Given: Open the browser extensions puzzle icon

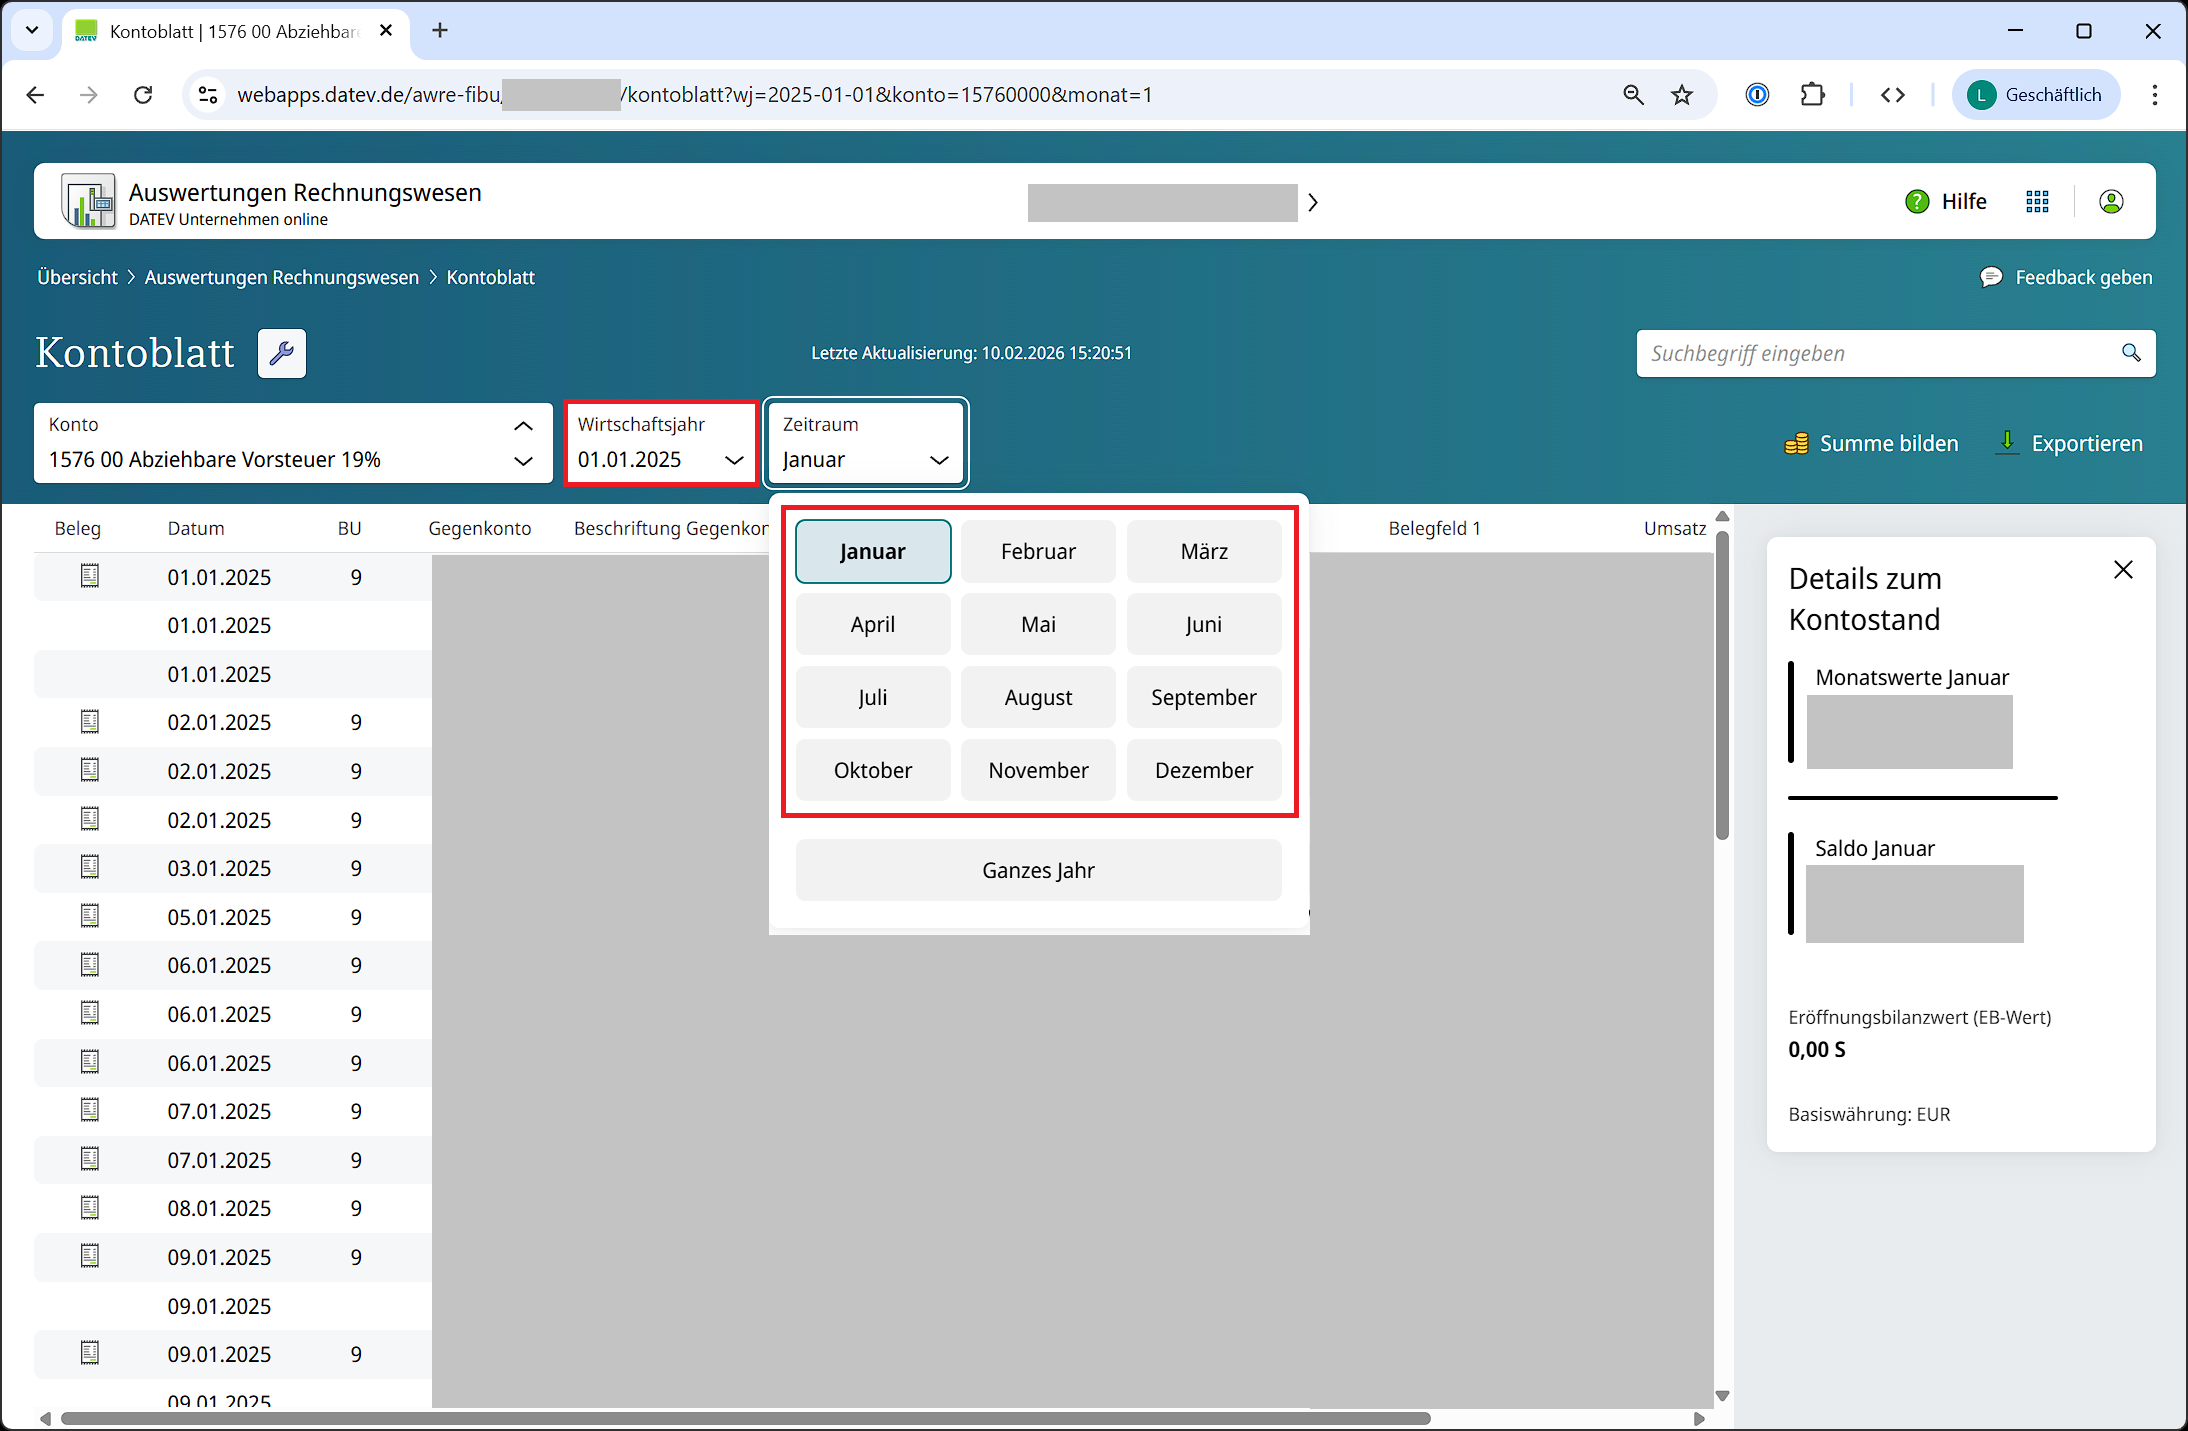Looking at the screenshot, I should [1812, 95].
